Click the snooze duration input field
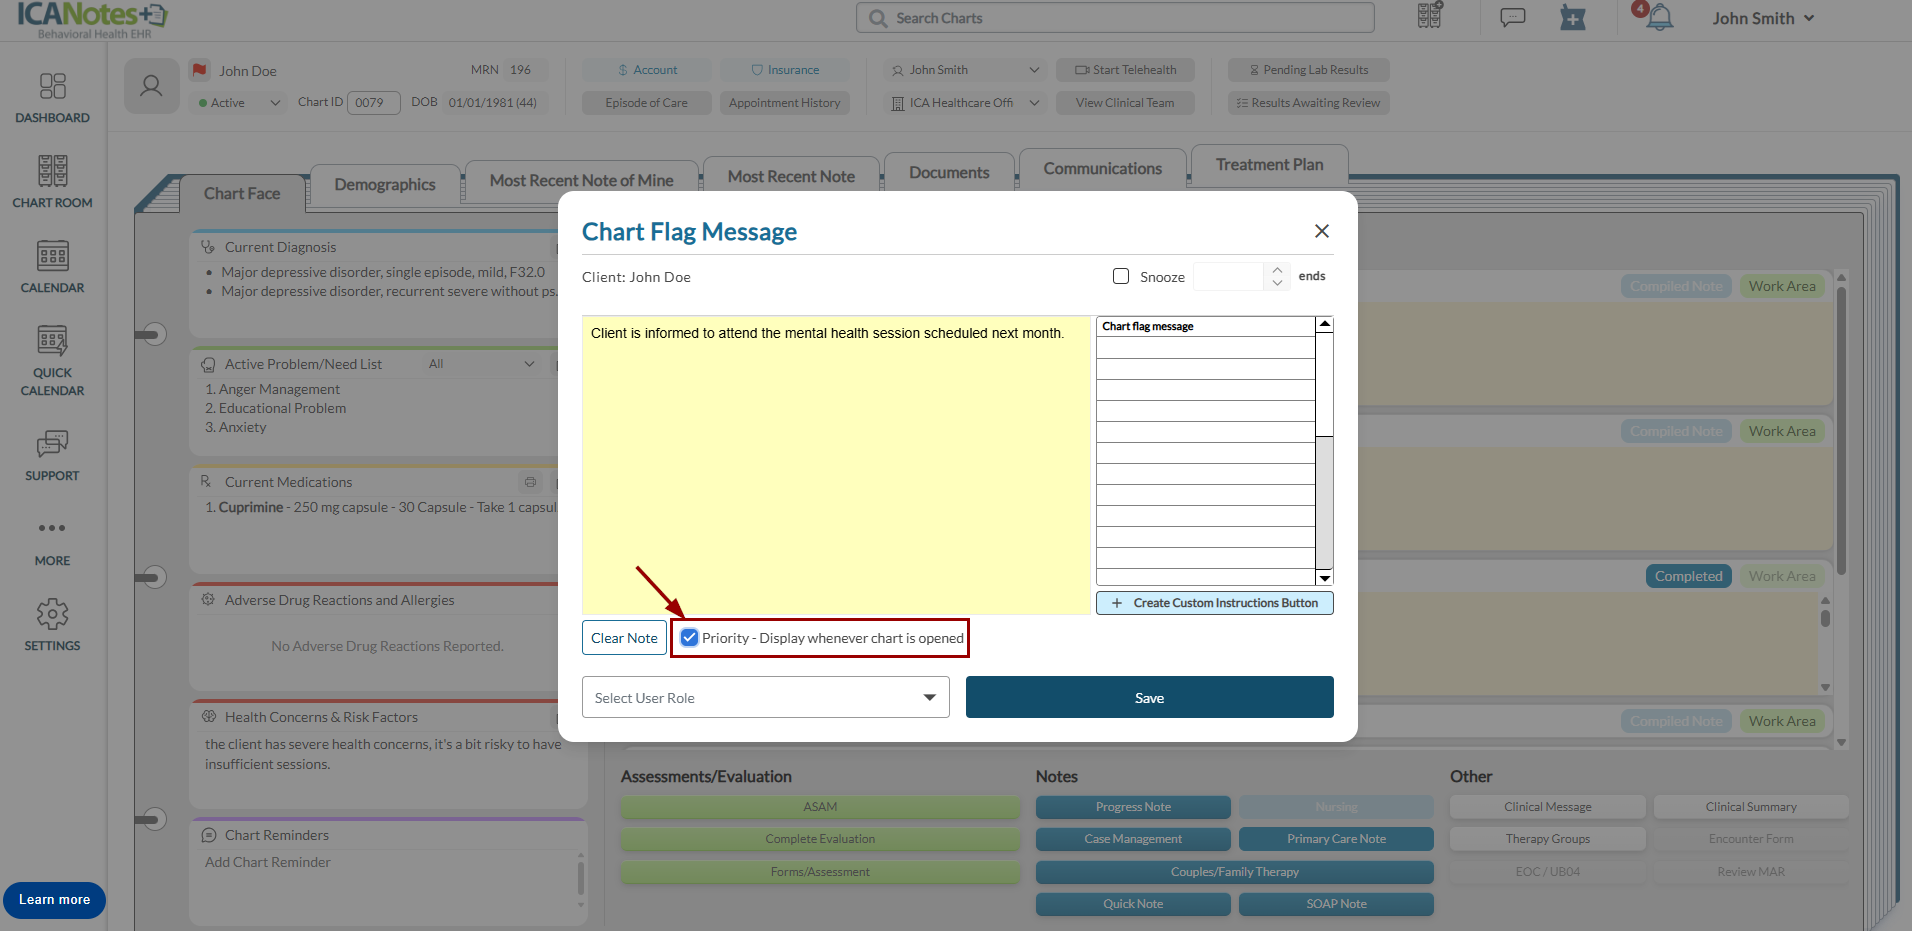The width and height of the screenshot is (1912, 931). click(x=1229, y=276)
